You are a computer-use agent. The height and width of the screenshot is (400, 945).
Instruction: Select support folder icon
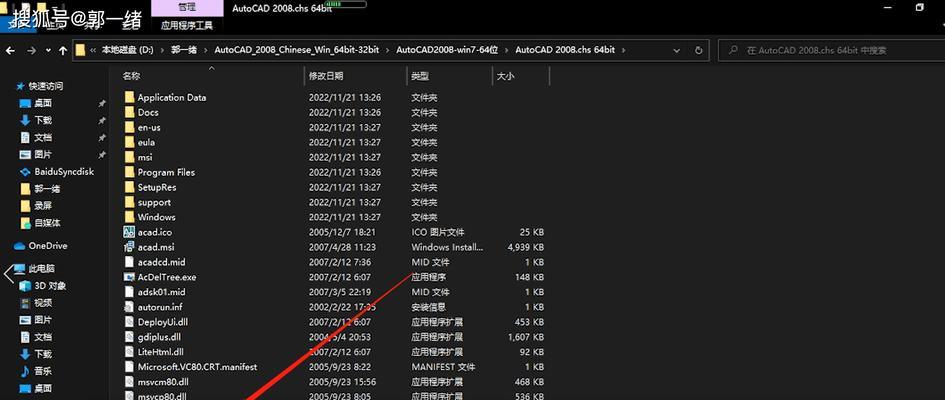click(x=129, y=202)
